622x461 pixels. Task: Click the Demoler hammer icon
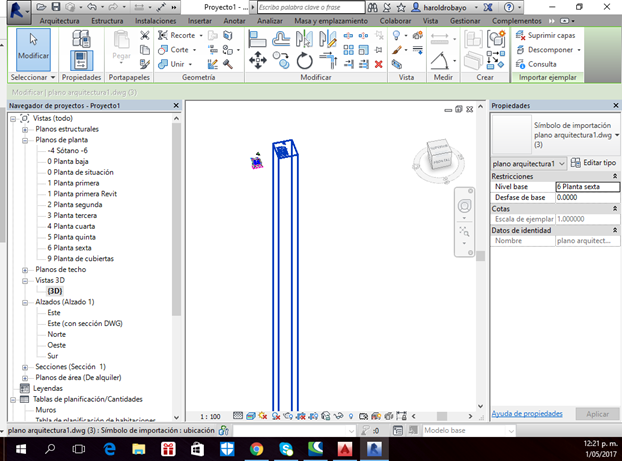click(228, 64)
